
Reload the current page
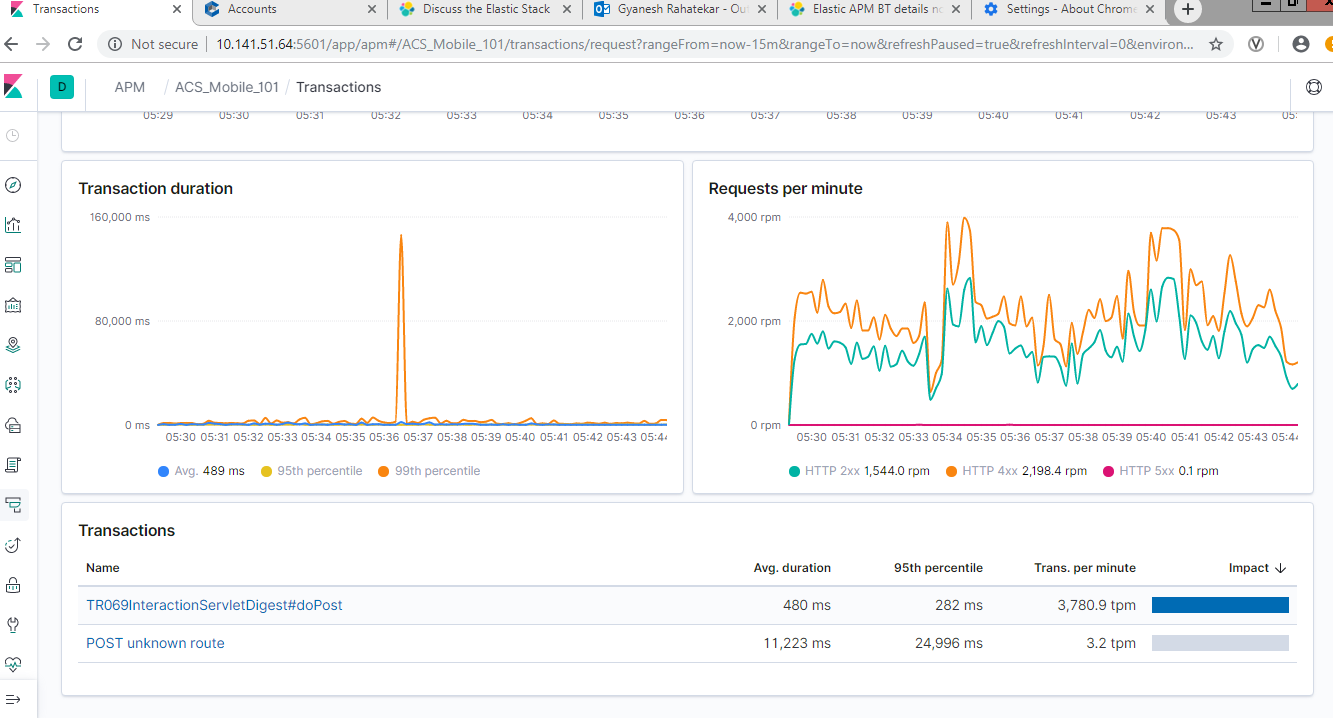75,44
